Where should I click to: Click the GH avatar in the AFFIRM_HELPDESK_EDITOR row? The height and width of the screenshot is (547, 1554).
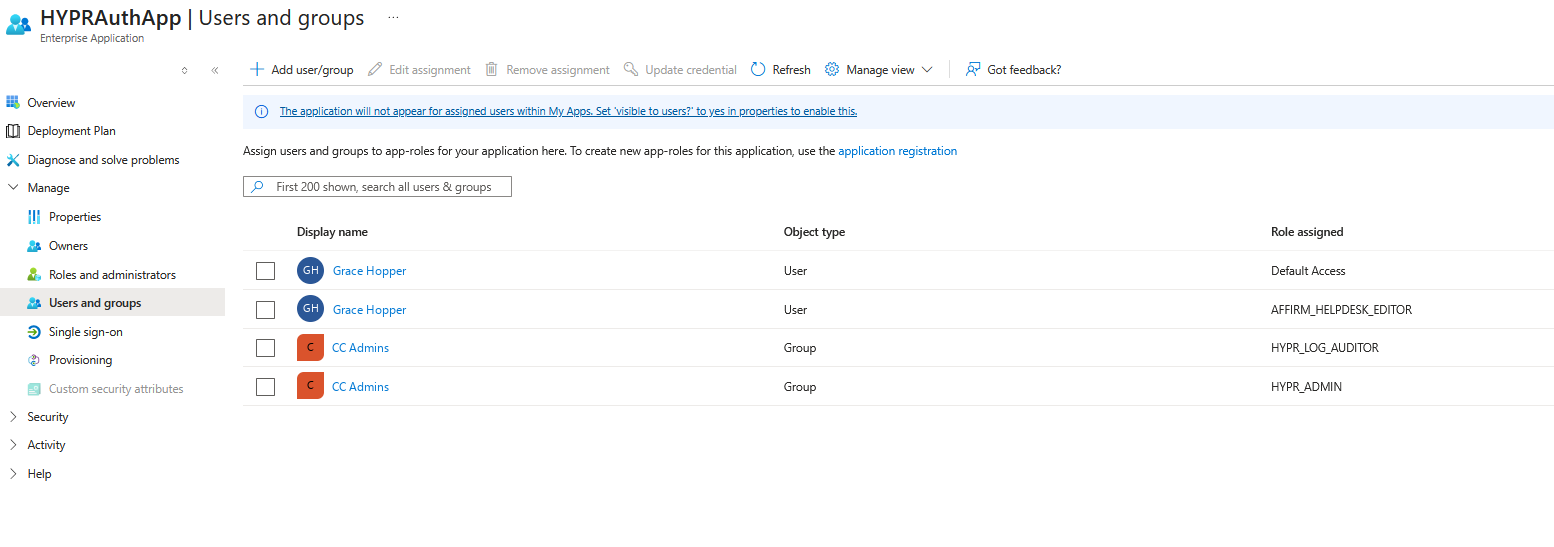point(311,309)
